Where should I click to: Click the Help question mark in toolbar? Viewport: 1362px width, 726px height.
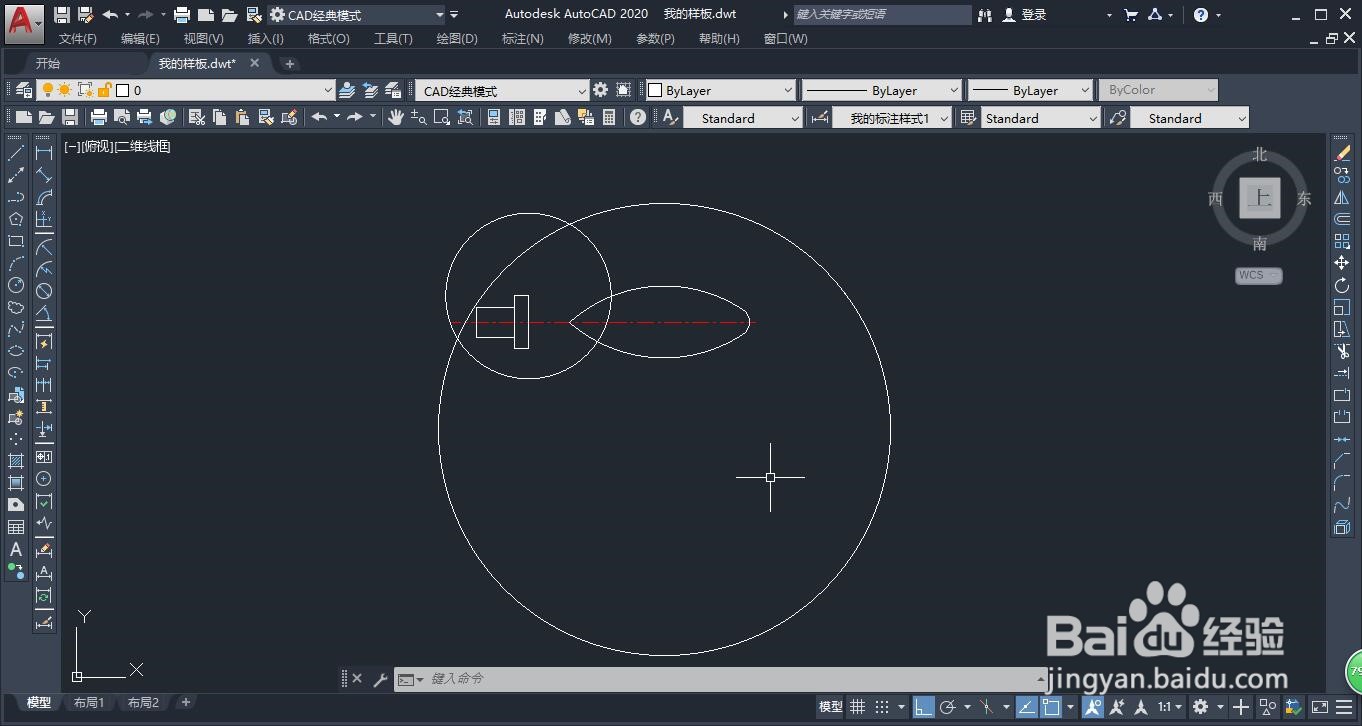point(638,117)
